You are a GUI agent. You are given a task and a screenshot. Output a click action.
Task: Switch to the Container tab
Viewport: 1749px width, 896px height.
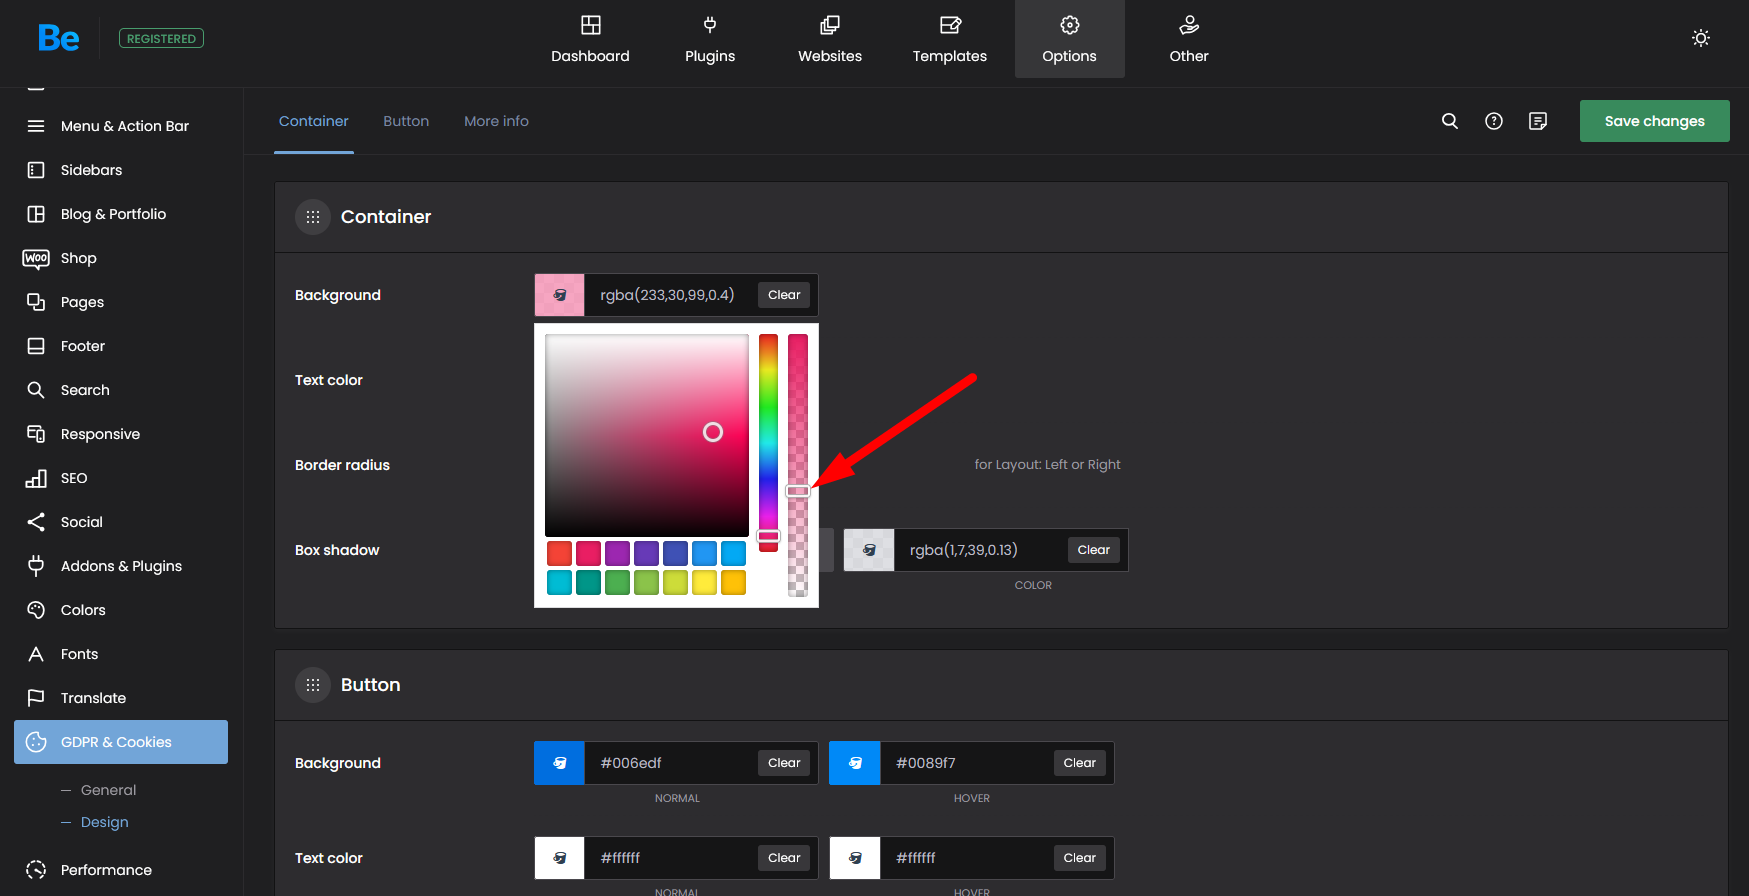(314, 121)
